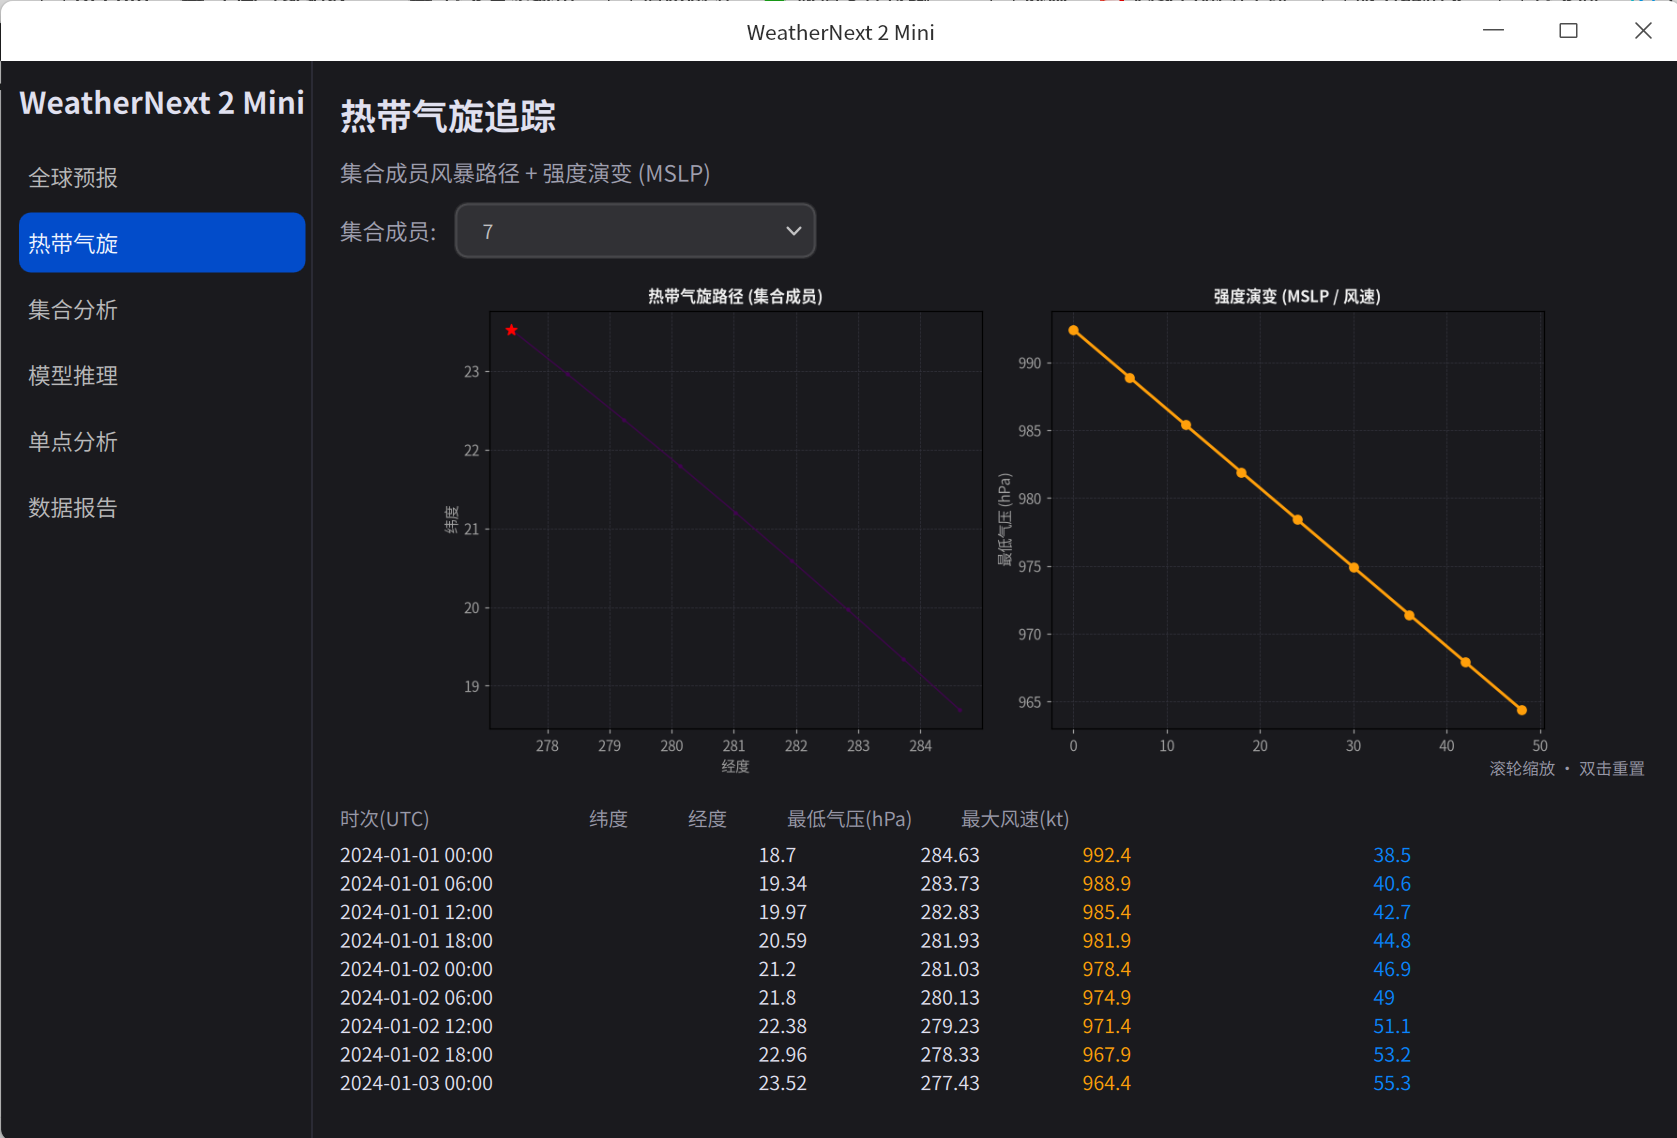
Task: Click the wind speed value 38.5
Action: (x=1392, y=855)
